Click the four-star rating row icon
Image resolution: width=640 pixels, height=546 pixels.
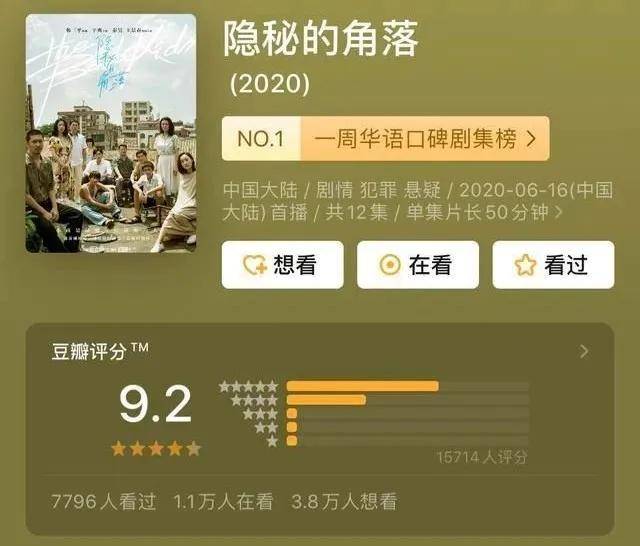point(254,400)
